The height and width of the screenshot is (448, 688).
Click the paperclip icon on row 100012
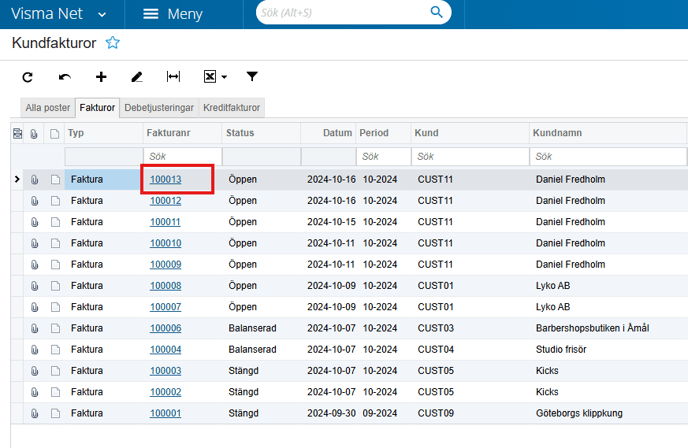tap(34, 201)
